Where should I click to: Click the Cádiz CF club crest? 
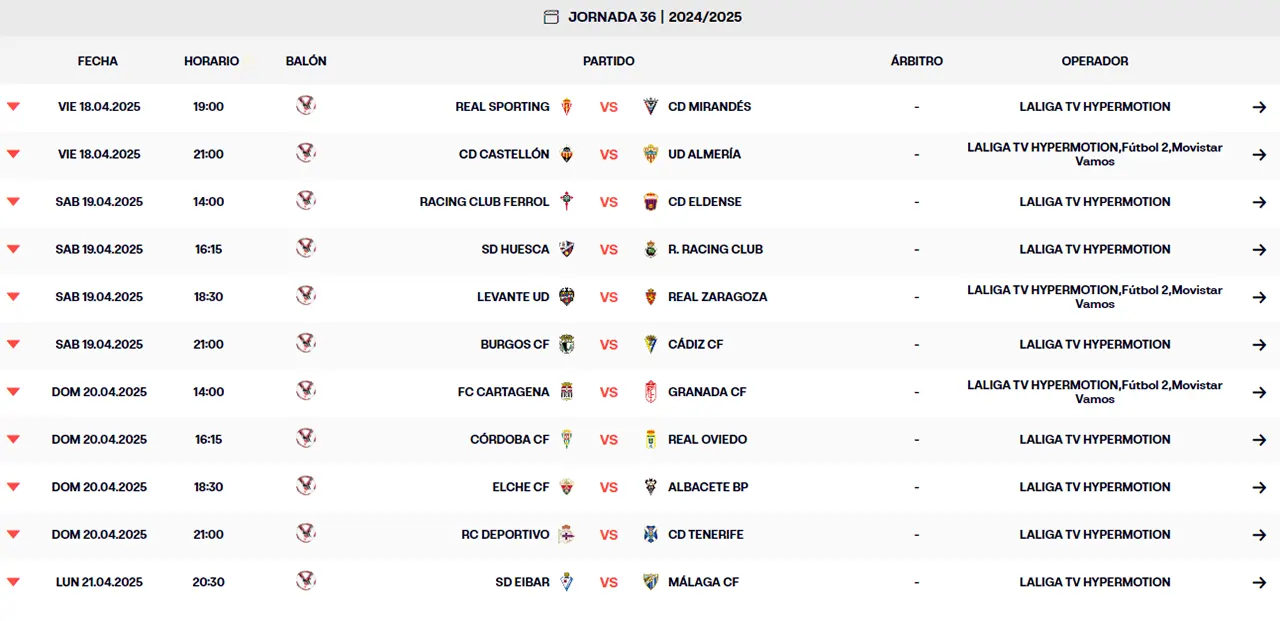pyautogui.click(x=651, y=344)
